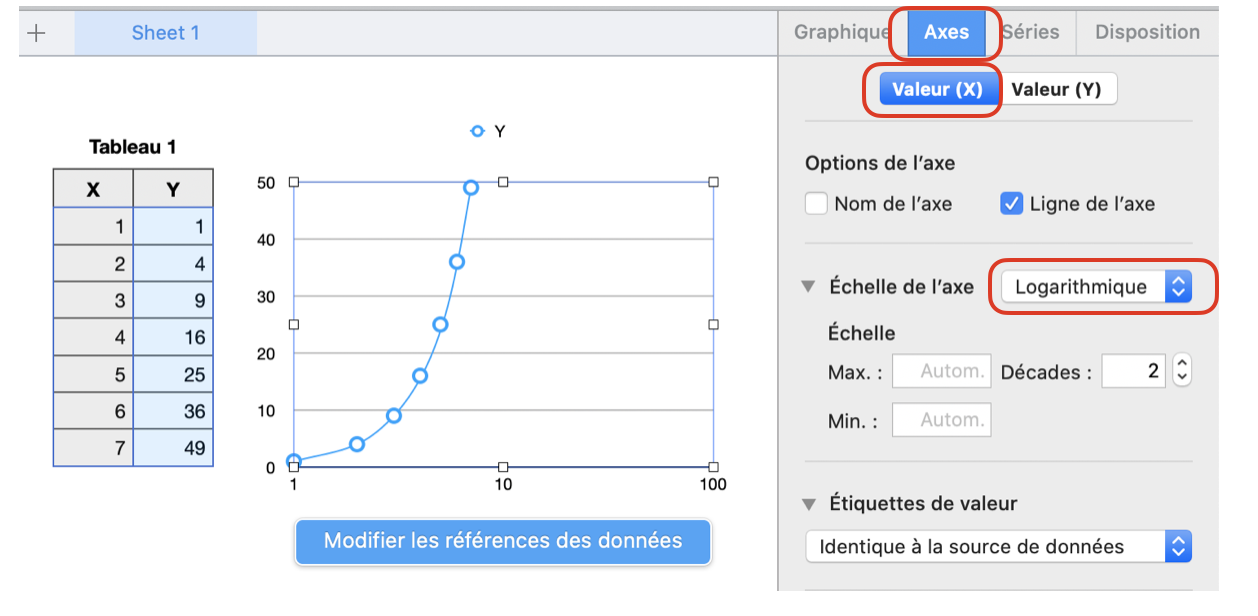
Task: Click the Max. scale input field
Action: 940,371
